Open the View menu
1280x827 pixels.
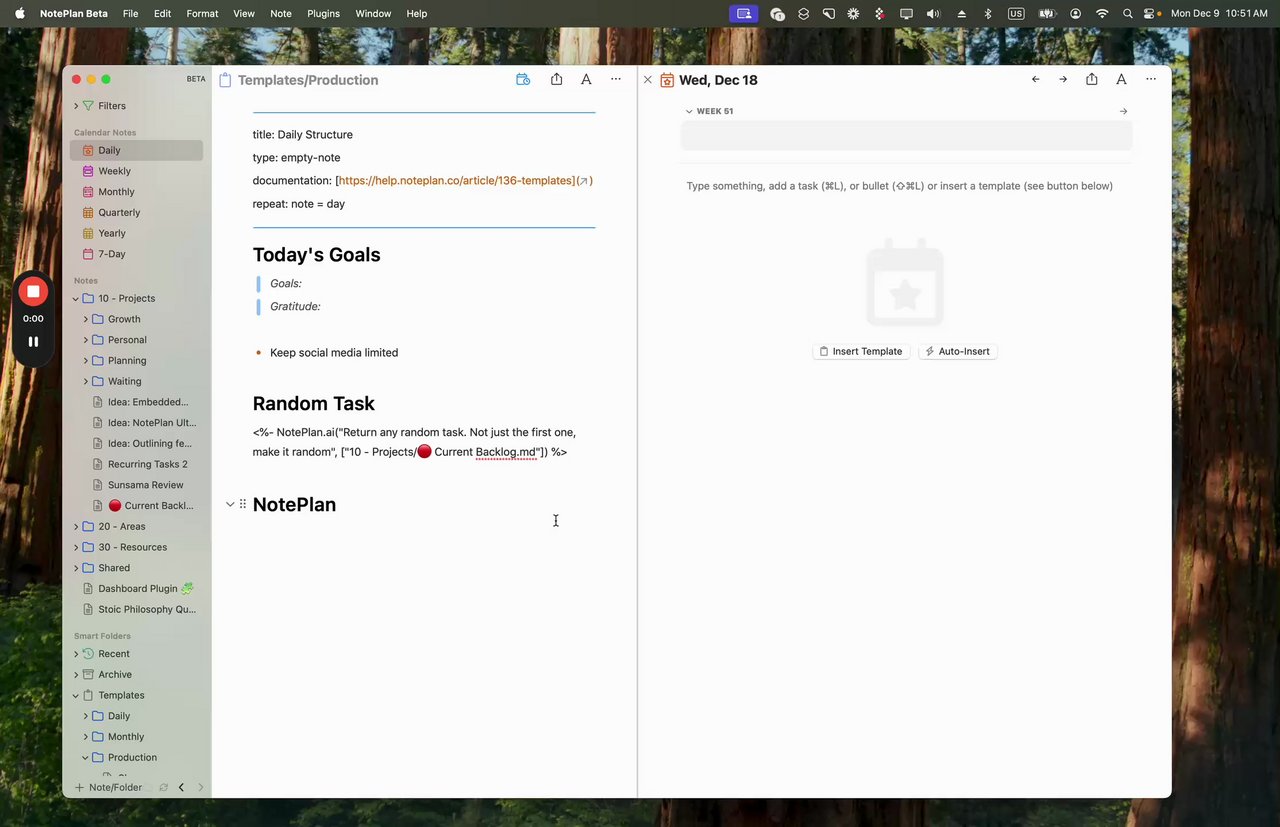pos(244,14)
